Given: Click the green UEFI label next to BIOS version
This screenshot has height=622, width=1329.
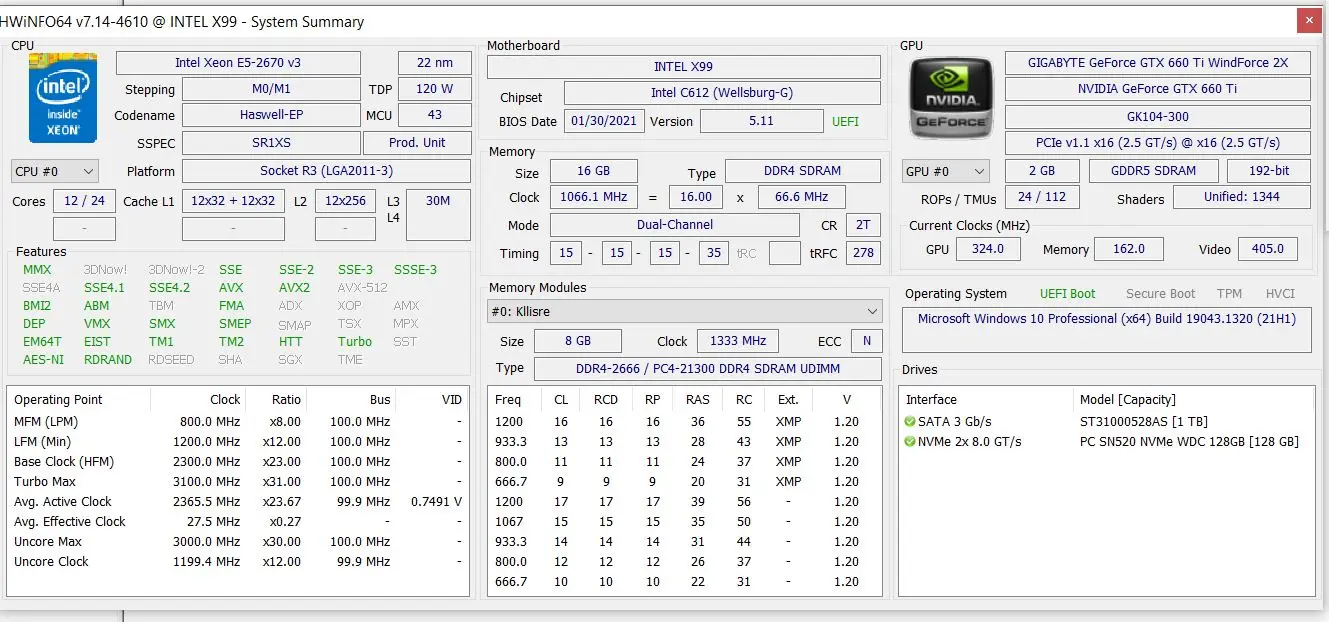Looking at the screenshot, I should [x=845, y=122].
